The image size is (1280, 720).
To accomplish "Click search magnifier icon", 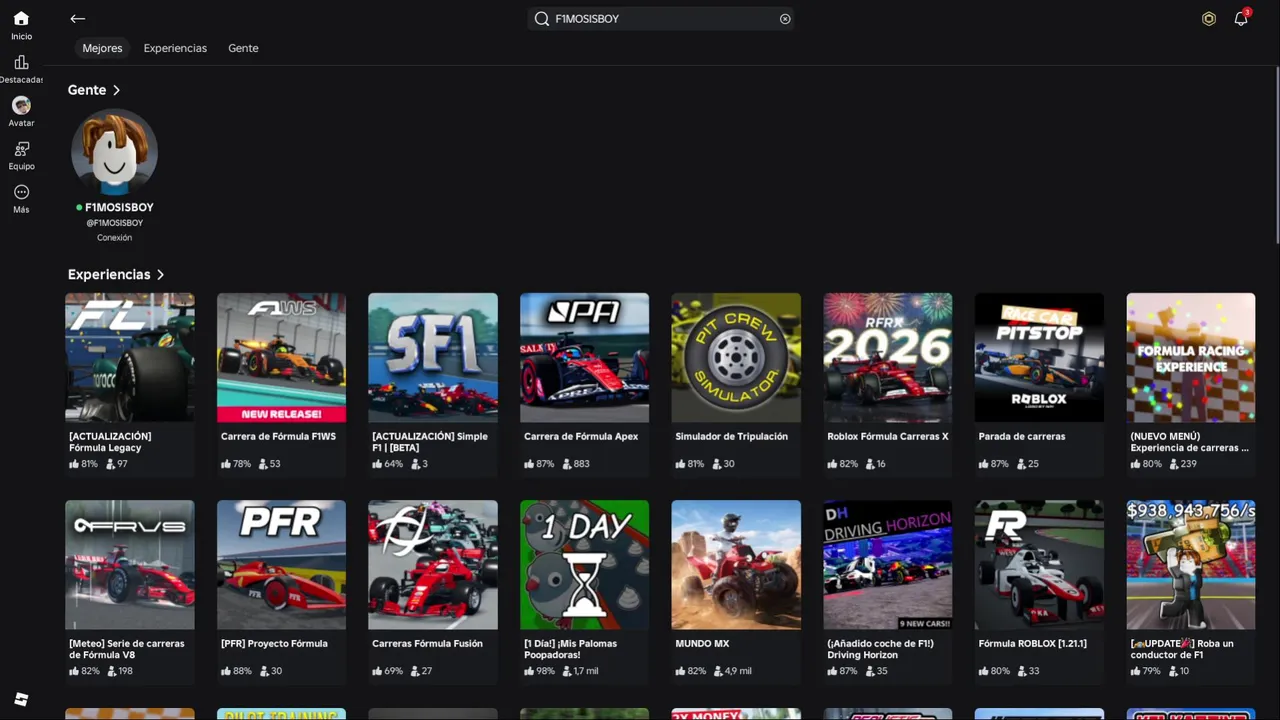I will pos(542,19).
